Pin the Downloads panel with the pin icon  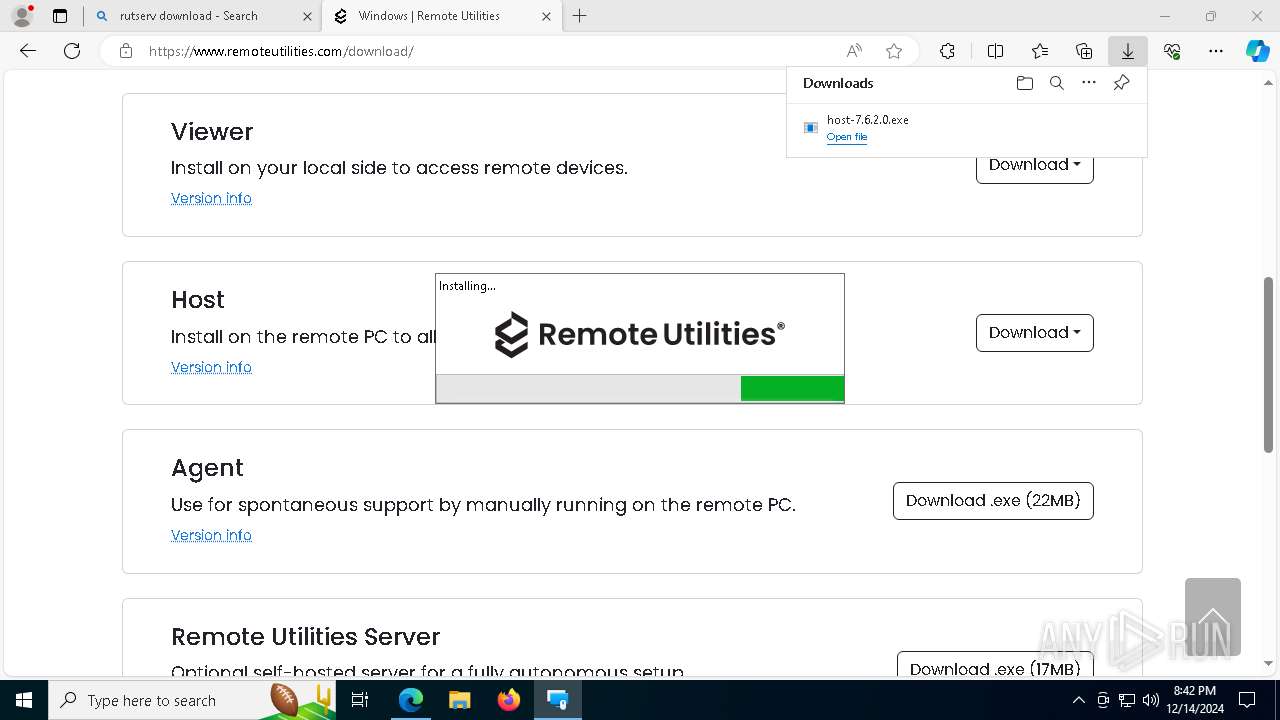1121,83
